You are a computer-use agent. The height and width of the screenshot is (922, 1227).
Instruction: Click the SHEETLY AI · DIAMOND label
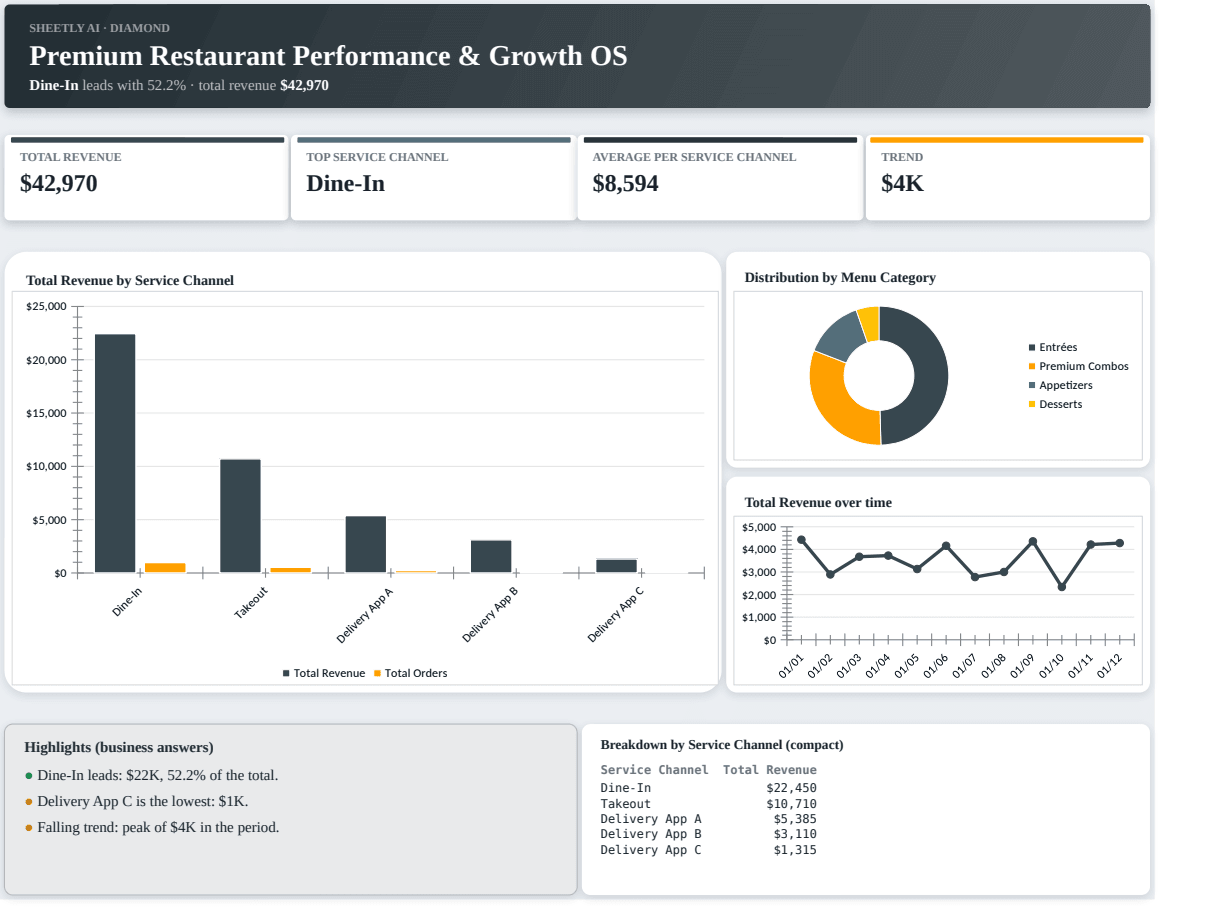[99, 28]
